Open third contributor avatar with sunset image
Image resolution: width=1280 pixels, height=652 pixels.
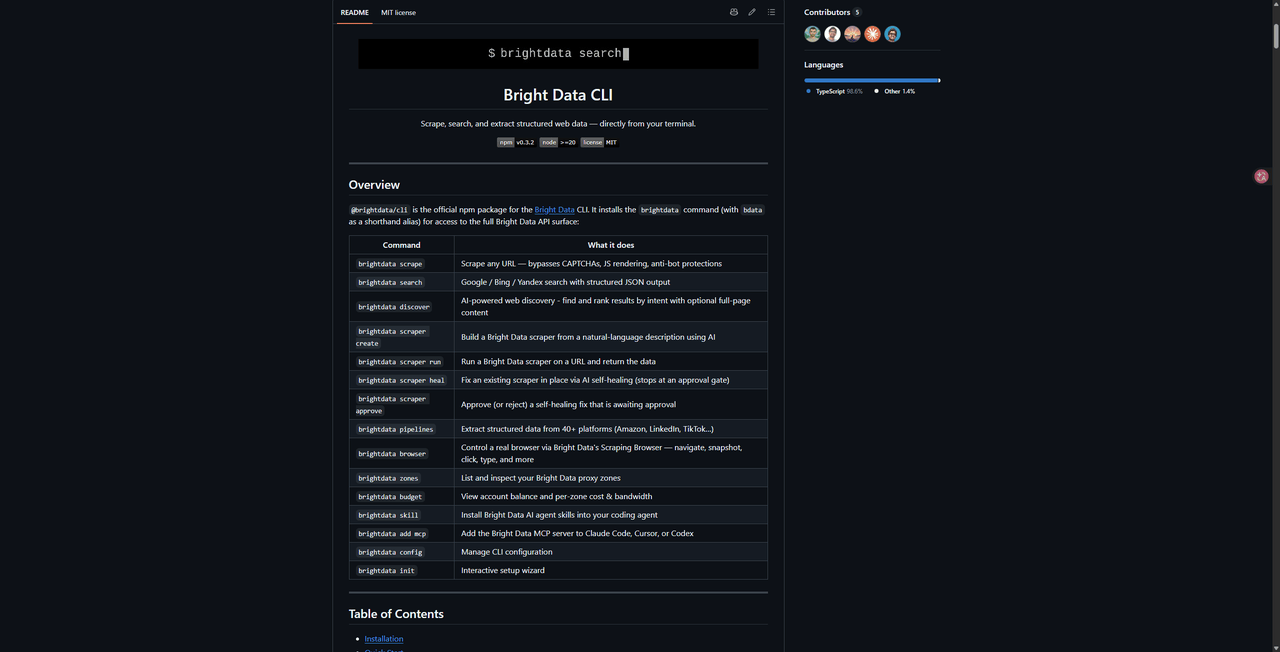point(852,34)
